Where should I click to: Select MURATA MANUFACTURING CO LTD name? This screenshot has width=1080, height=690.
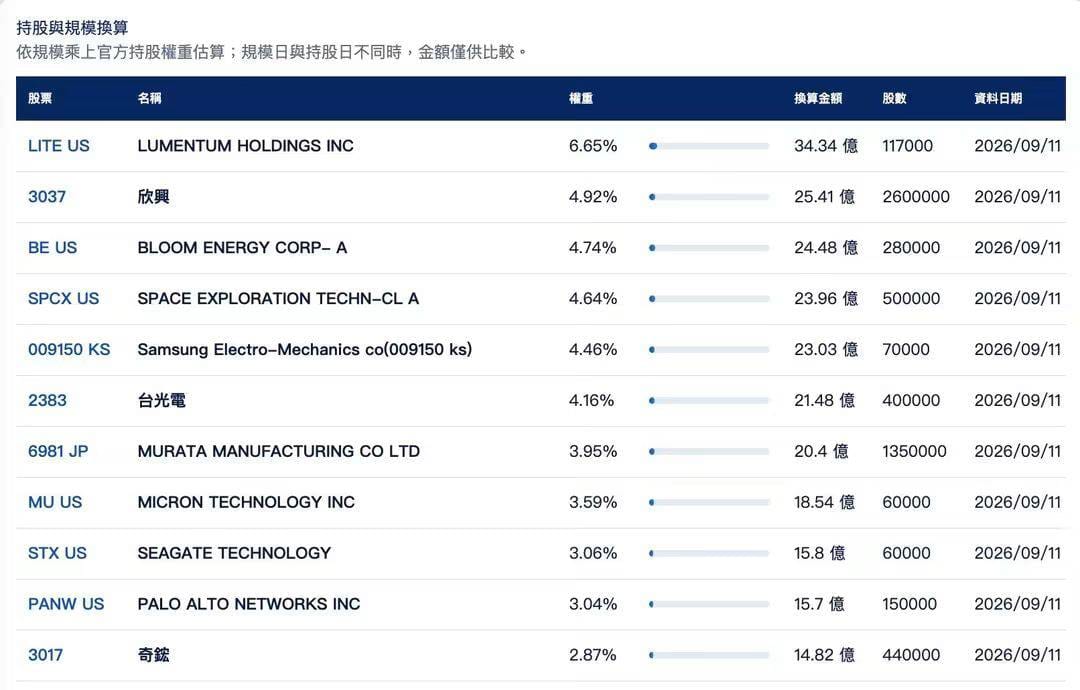click(x=278, y=452)
